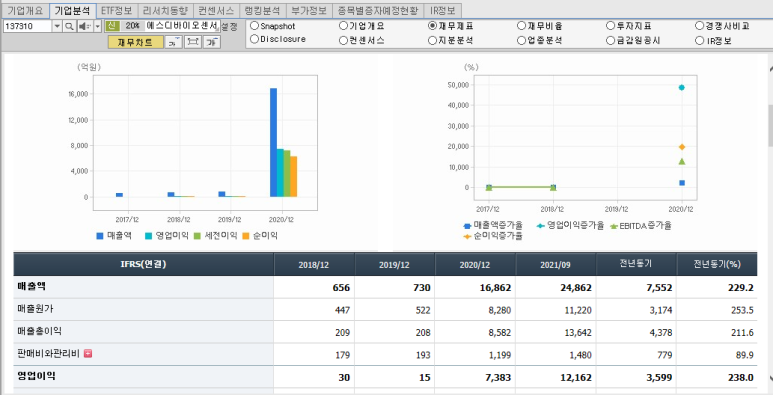This screenshot has width=773, height=395.
Task: Click 매출액증가율 legend square marker
Action: [467, 226]
